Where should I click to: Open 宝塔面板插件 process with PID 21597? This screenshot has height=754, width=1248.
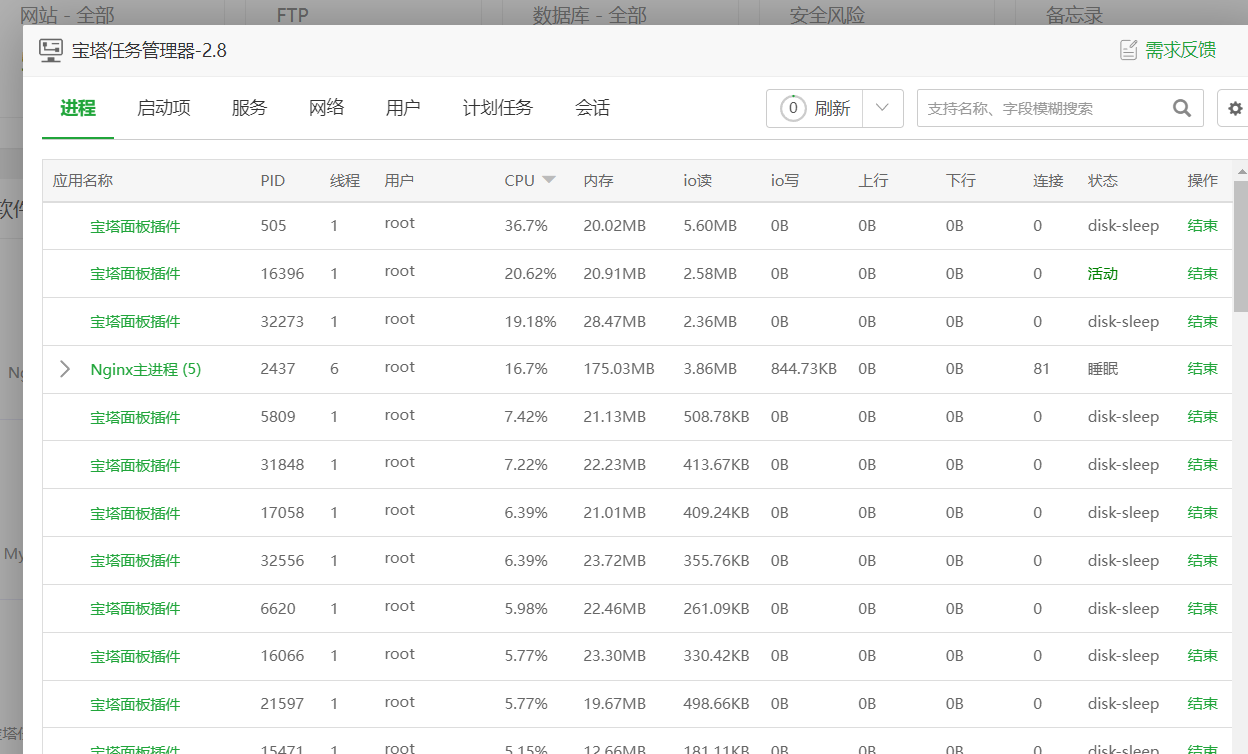(135, 705)
